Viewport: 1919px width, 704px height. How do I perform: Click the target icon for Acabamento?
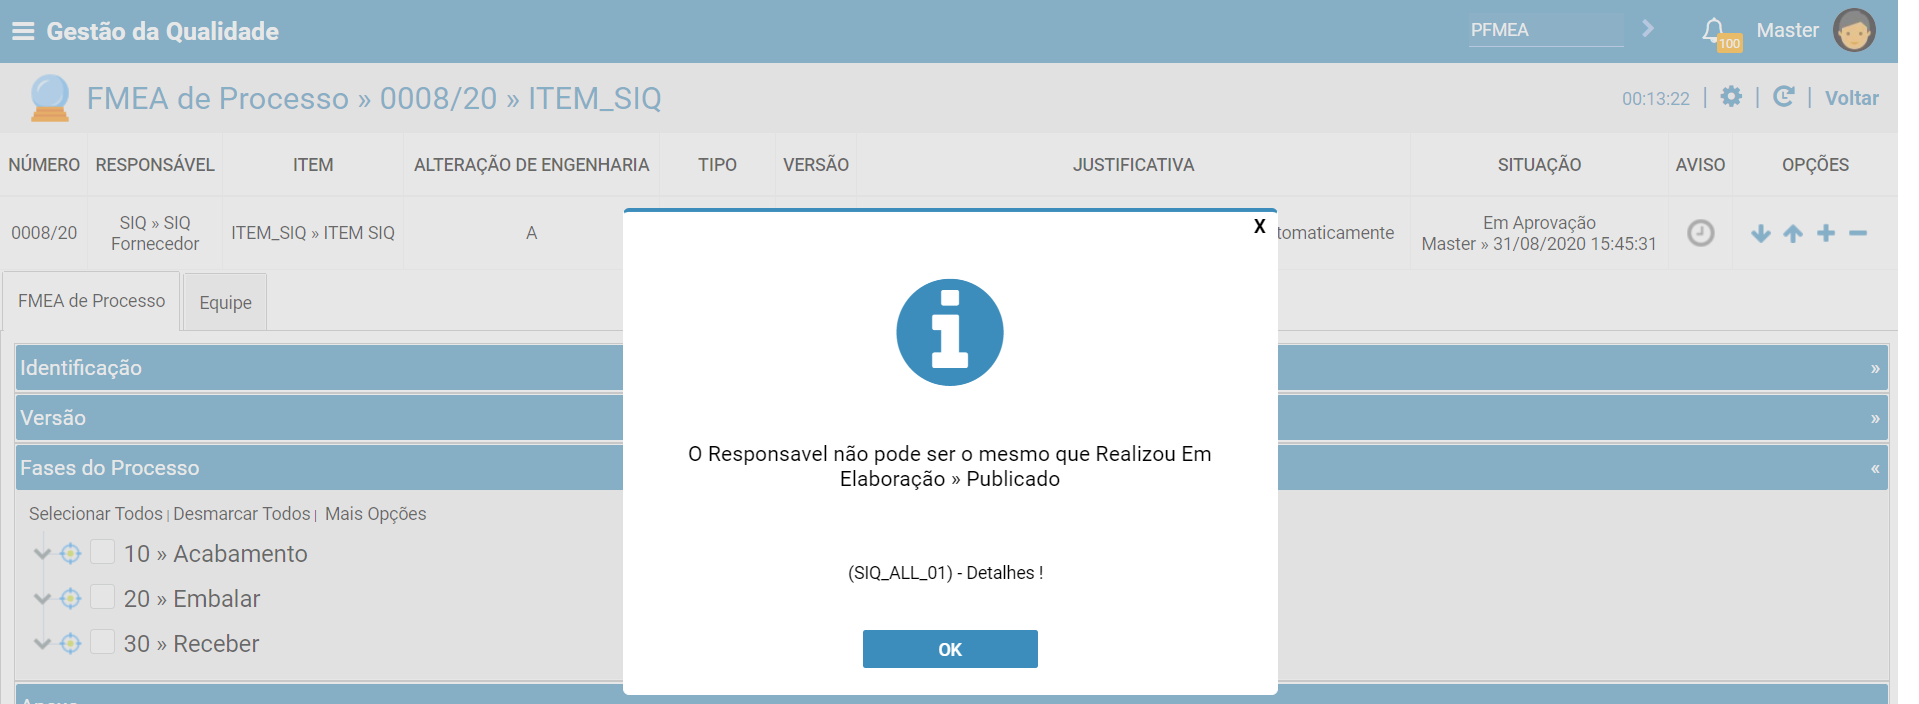[x=70, y=553]
